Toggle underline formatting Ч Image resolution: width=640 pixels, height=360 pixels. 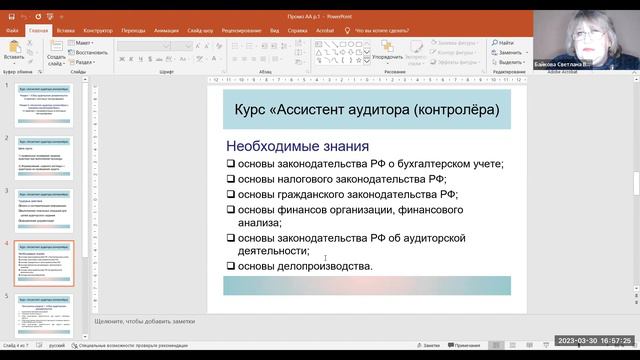pos(140,59)
